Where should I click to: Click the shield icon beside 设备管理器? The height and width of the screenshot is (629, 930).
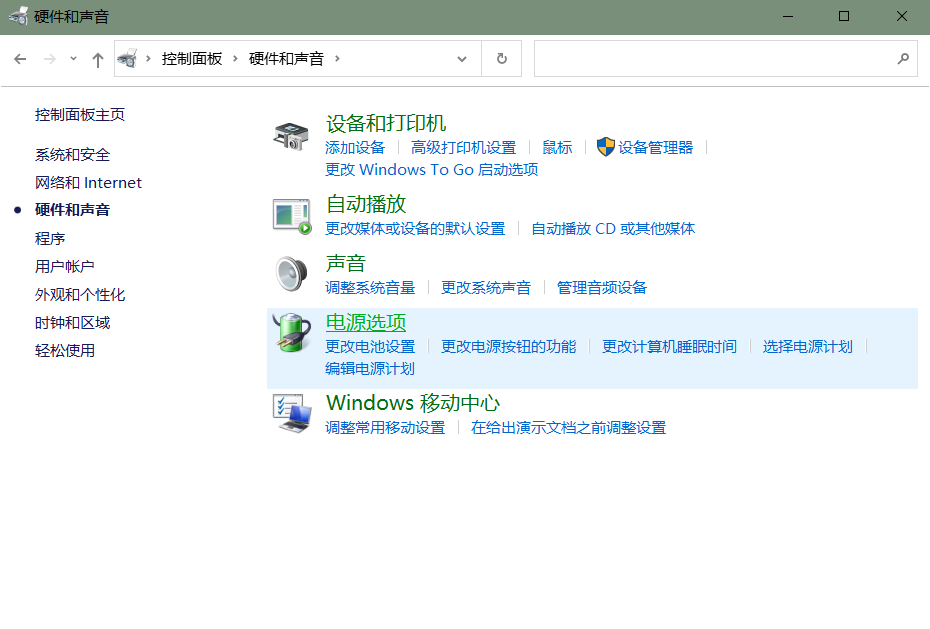(x=606, y=146)
